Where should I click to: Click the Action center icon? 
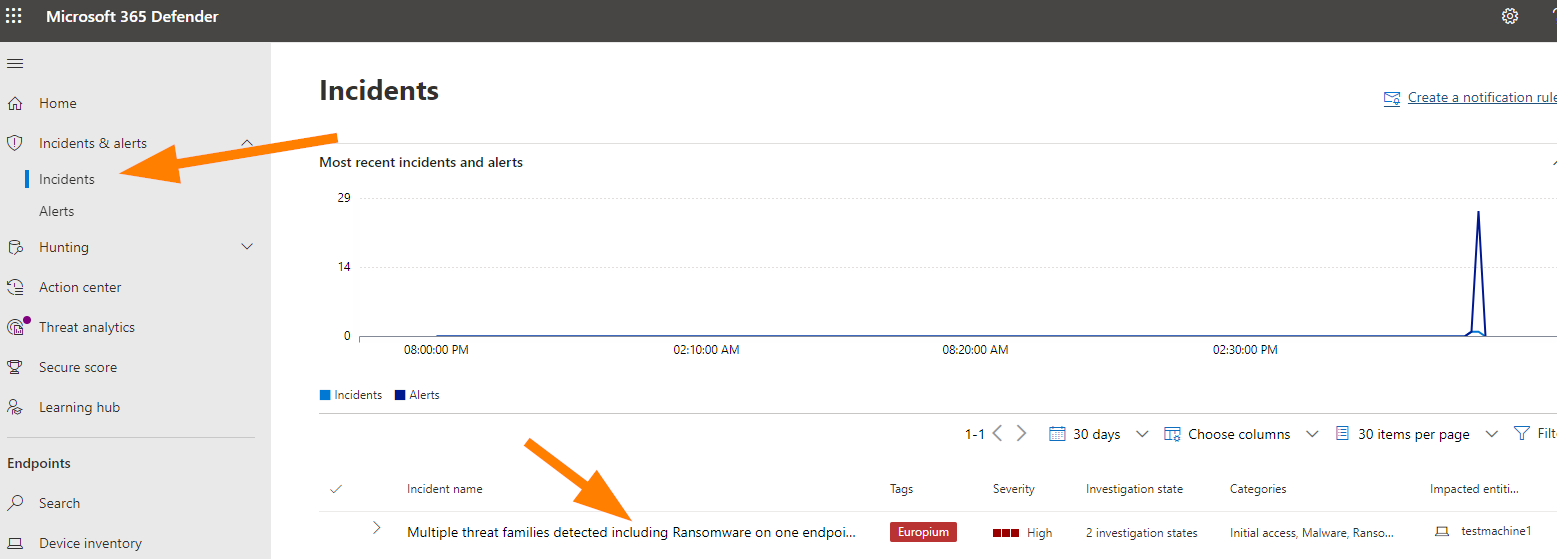point(15,287)
